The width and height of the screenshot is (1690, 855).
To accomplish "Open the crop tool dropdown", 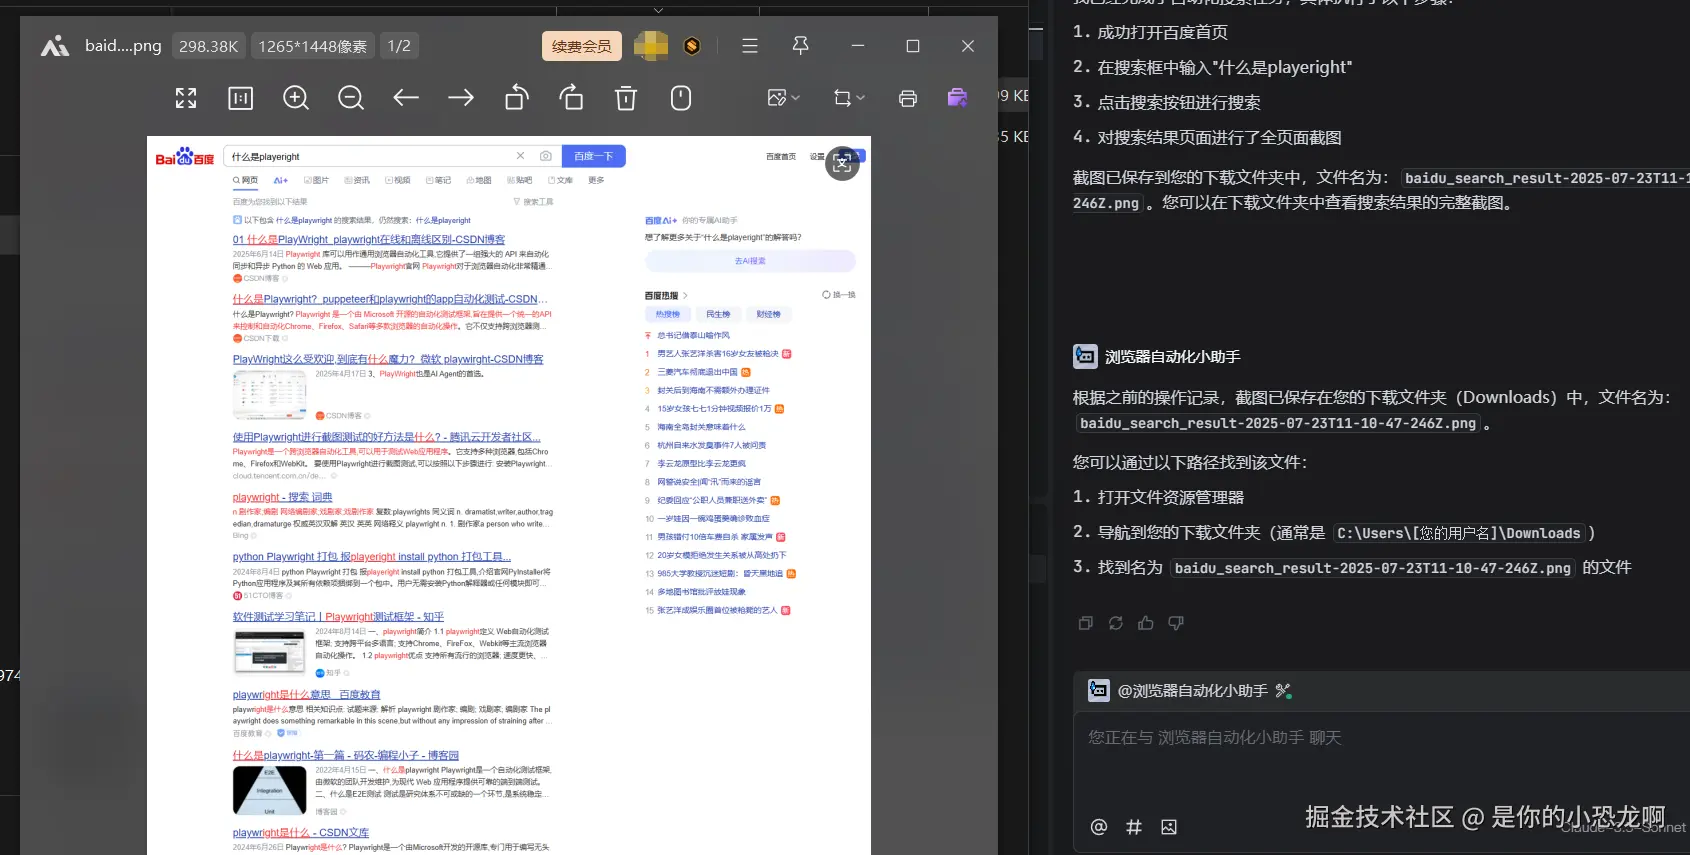I will tap(849, 98).
